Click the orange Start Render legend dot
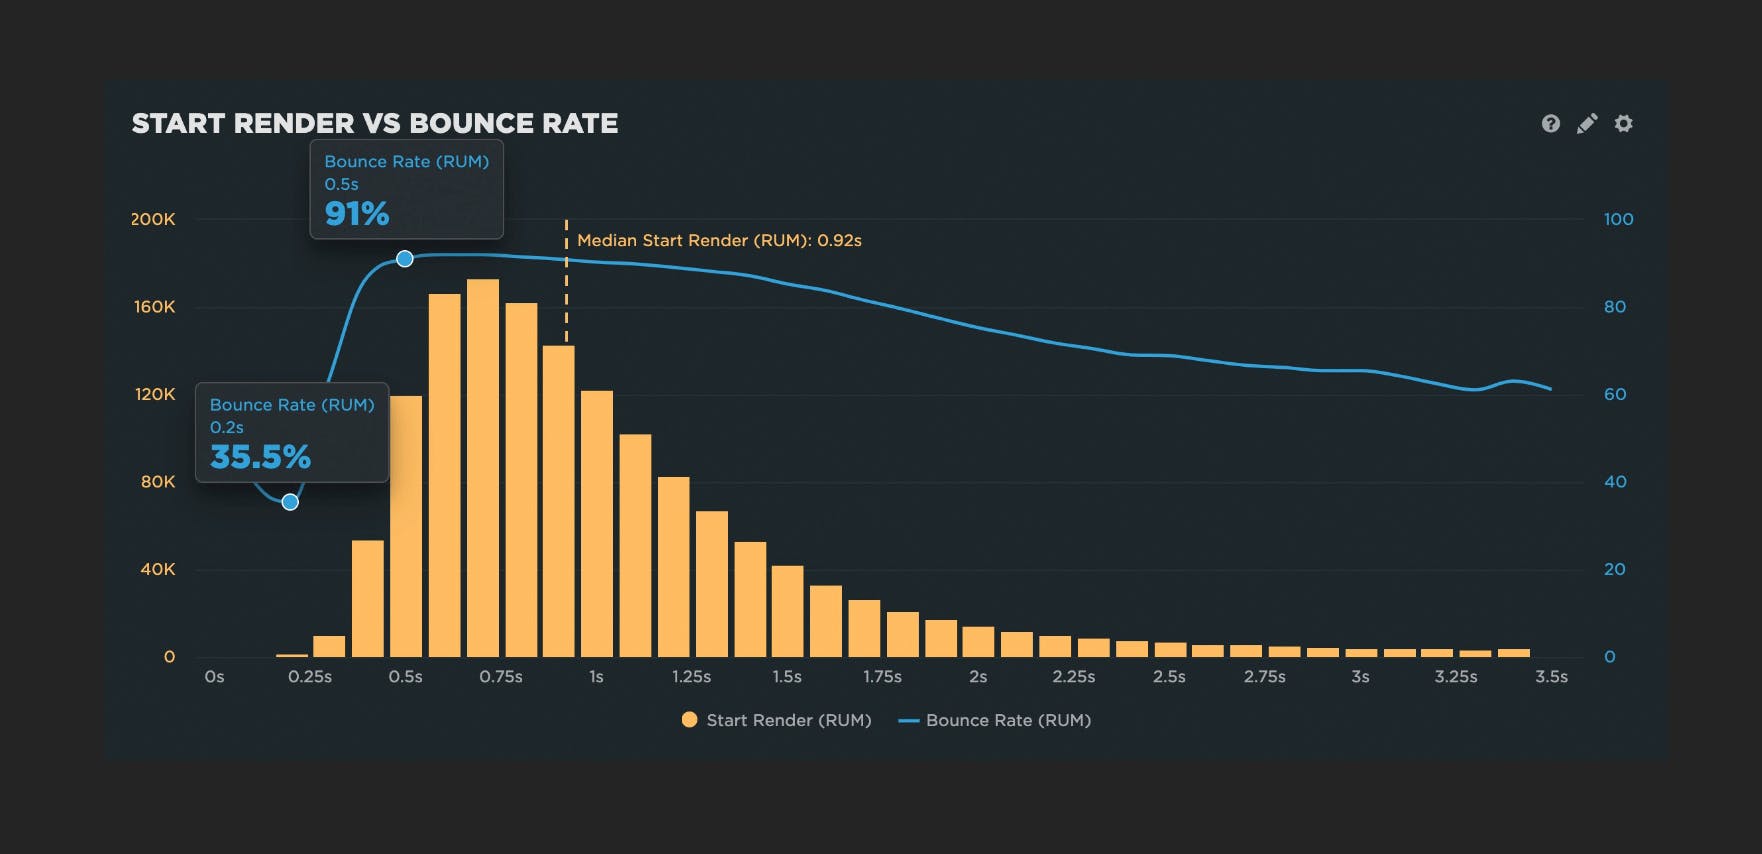Screen dimensions: 1762x854 [x=689, y=720]
